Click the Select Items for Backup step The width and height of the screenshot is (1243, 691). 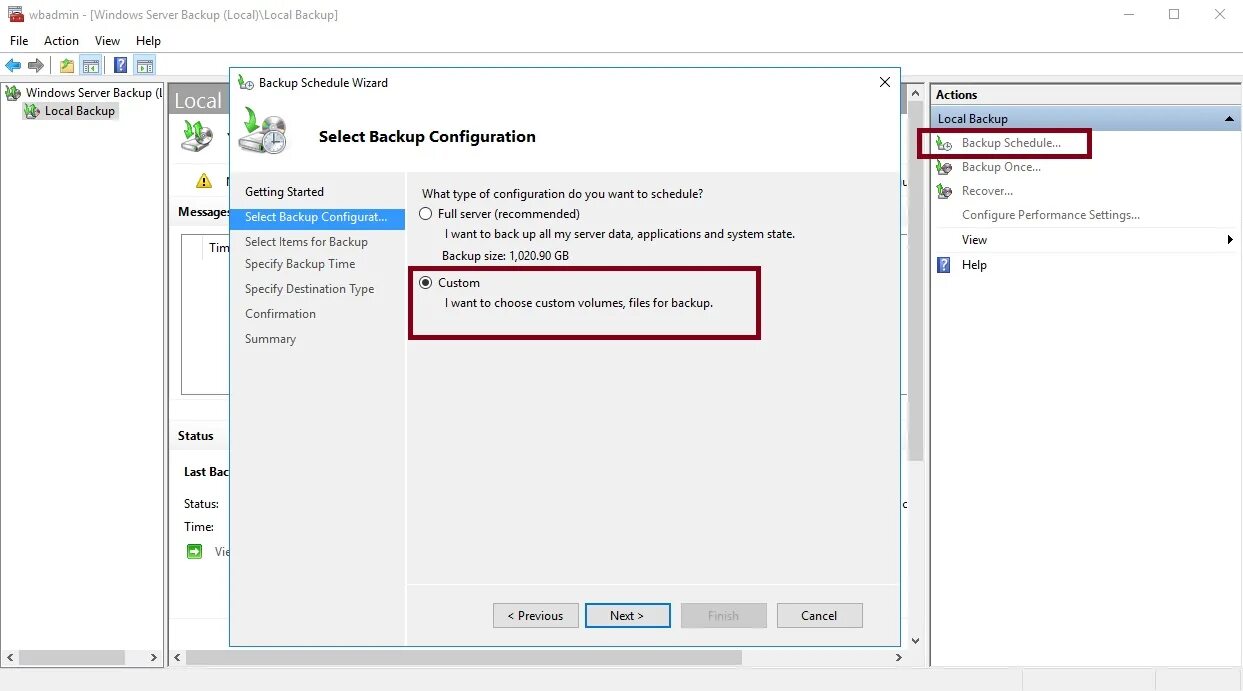[x=306, y=242]
